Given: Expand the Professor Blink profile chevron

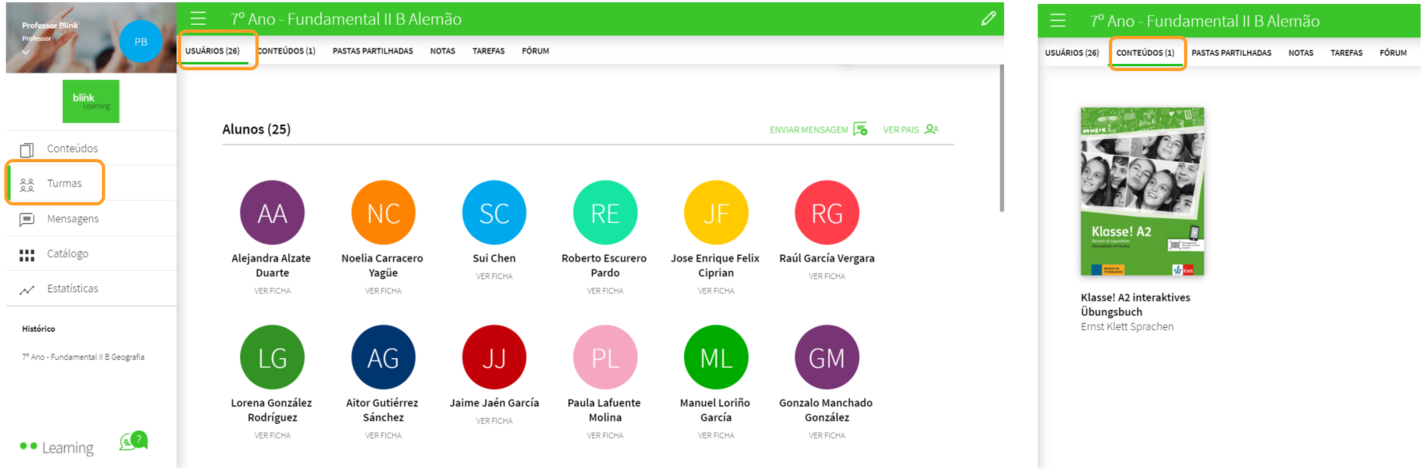Looking at the screenshot, I should coord(26,50).
